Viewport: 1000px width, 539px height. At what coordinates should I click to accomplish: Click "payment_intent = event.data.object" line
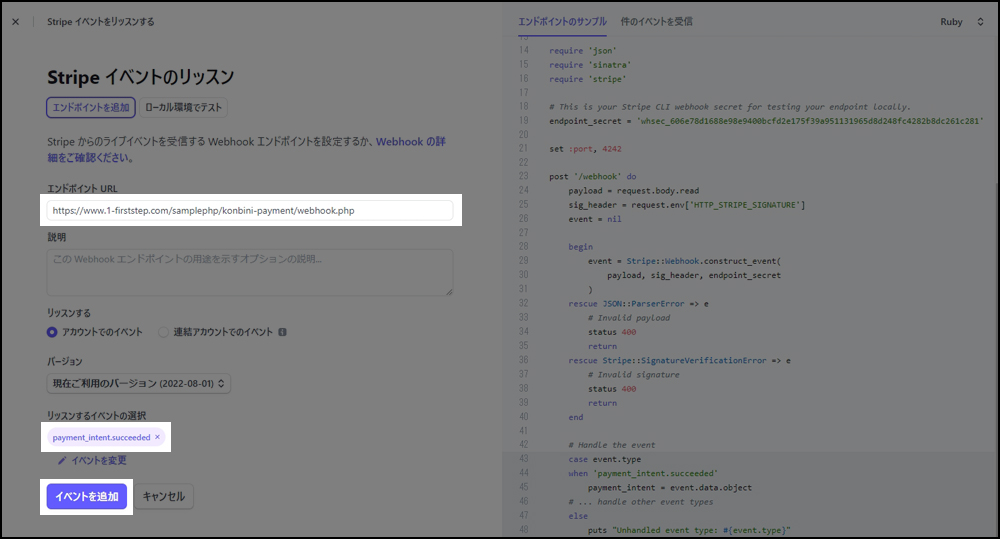[670, 487]
